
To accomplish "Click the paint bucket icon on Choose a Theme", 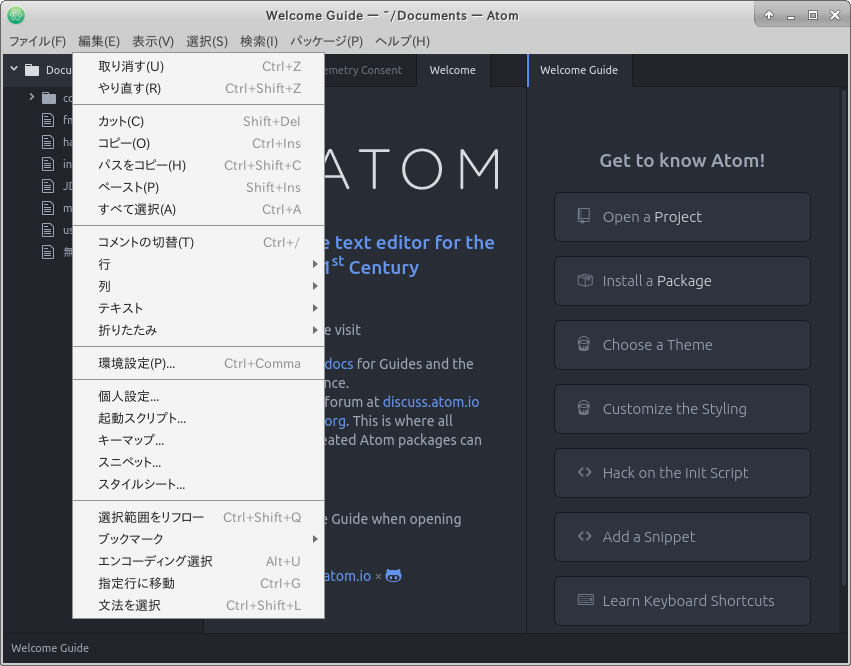I will coord(583,344).
